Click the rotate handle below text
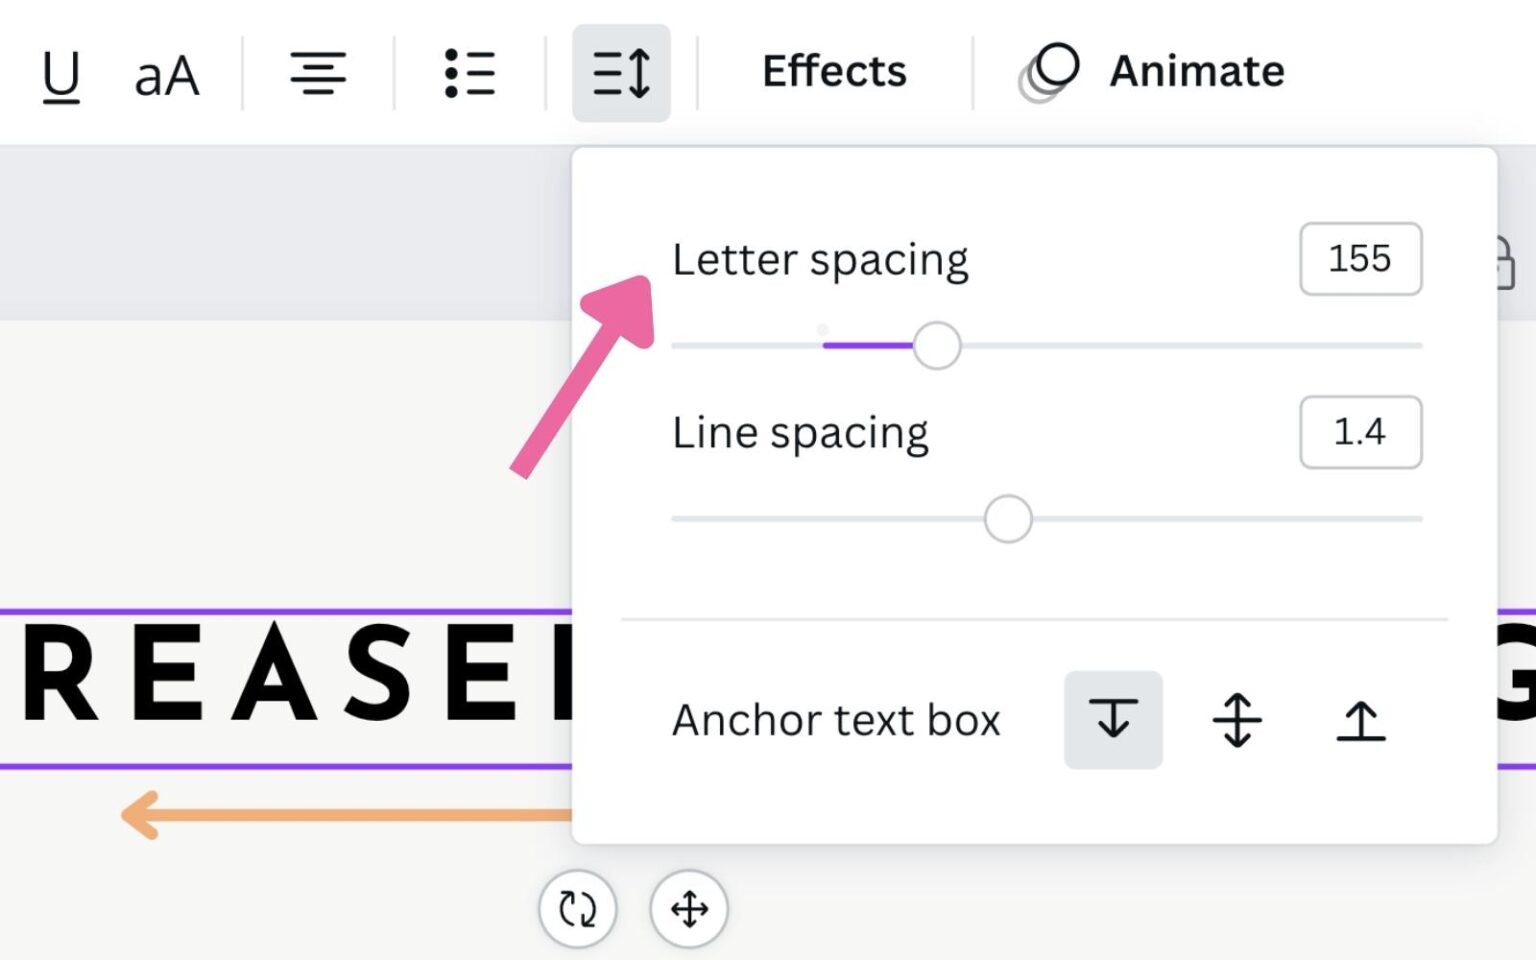This screenshot has width=1536, height=960. click(x=578, y=909)
